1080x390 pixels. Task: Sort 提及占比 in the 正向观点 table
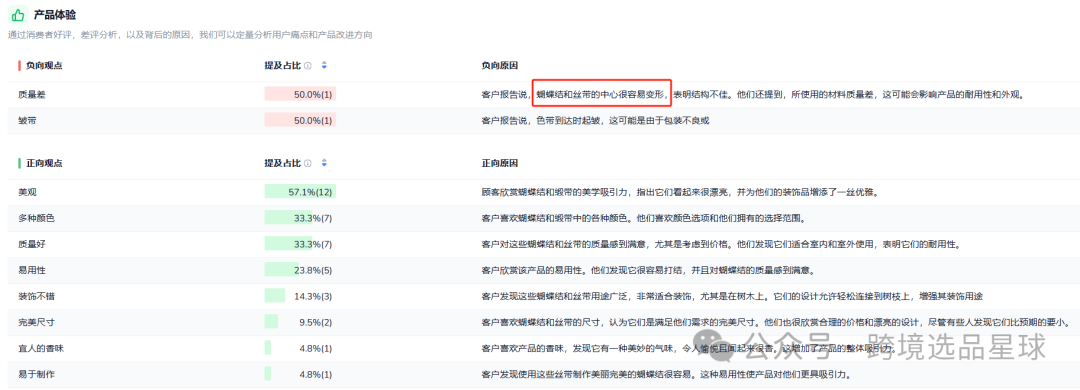tap(324, 163)
